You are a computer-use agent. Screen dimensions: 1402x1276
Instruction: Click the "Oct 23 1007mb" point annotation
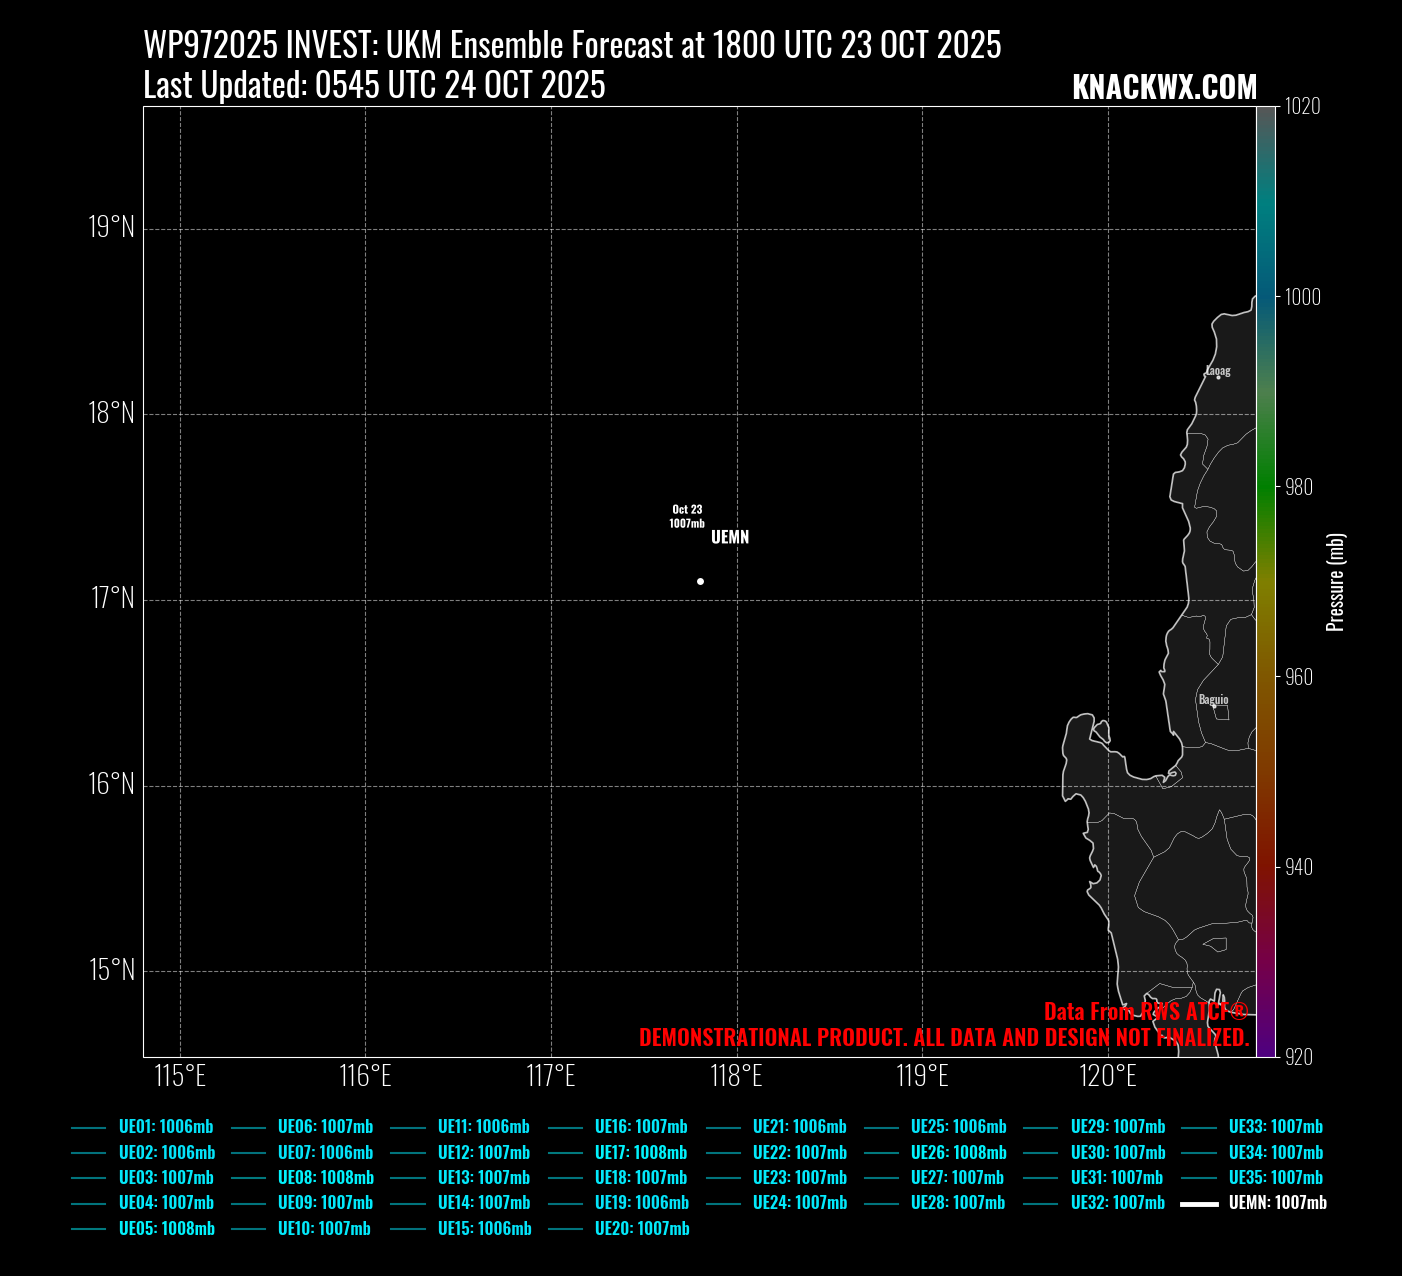tap(687, 516)
